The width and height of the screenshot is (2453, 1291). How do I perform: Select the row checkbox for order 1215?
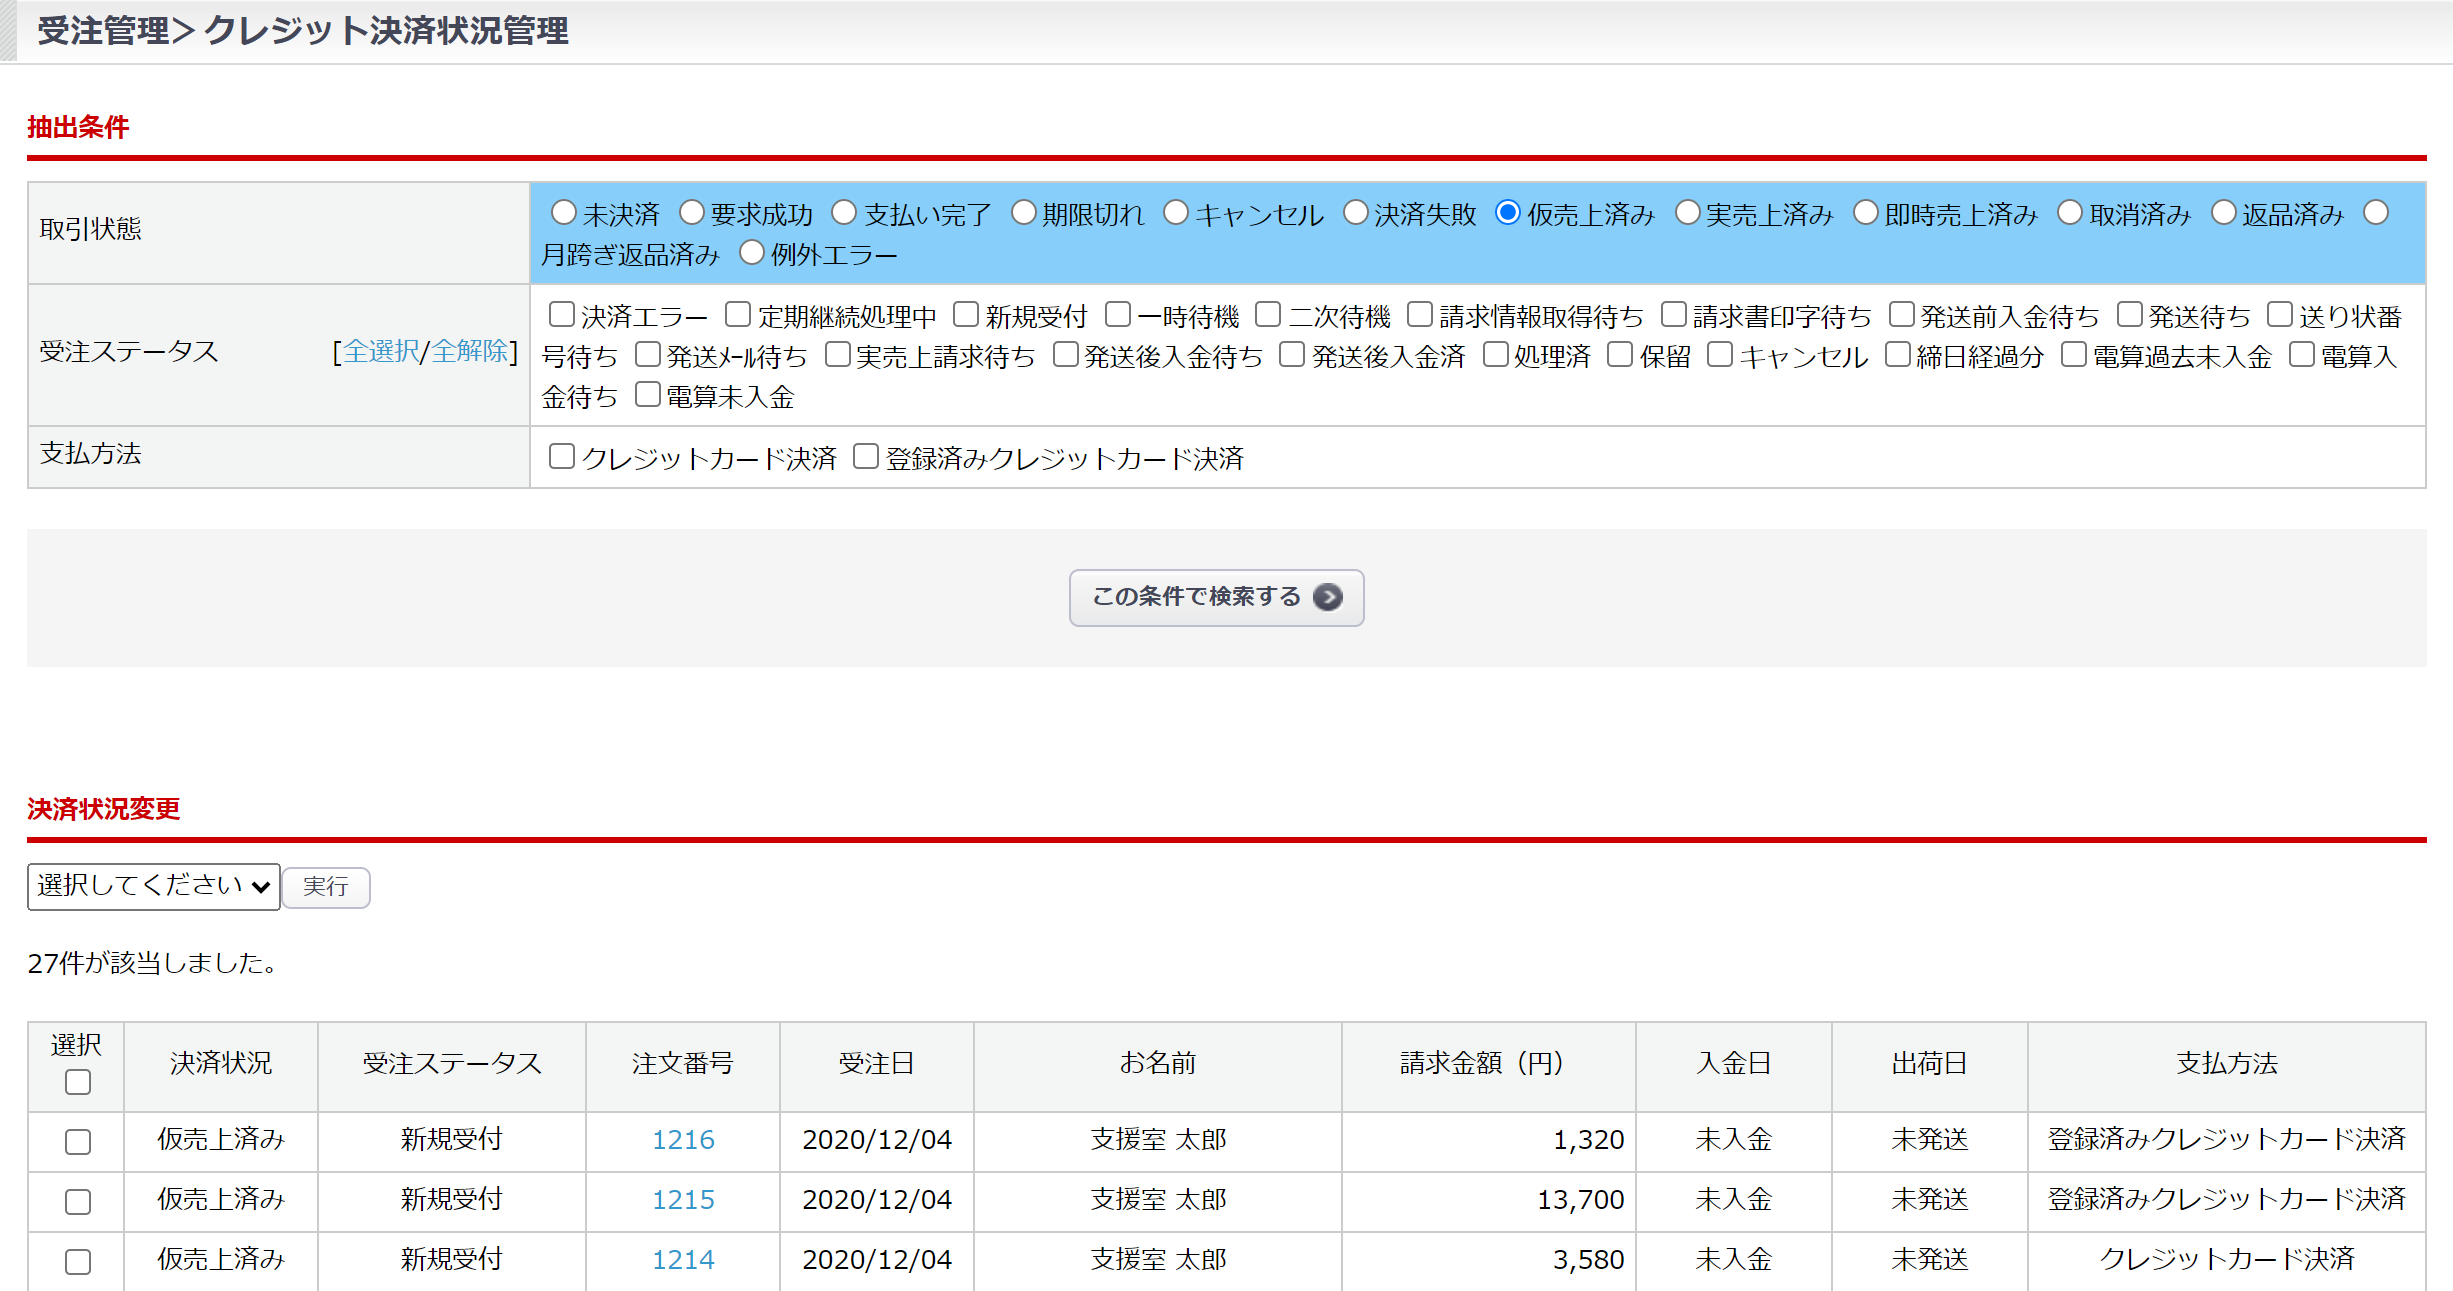(x=77, y=1201)
